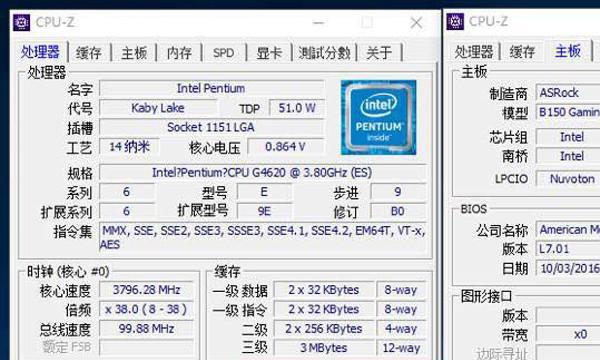The width and height of the screenshot is (600, 360).
Task: Select the 关于 tab
Action: point(379,52)
